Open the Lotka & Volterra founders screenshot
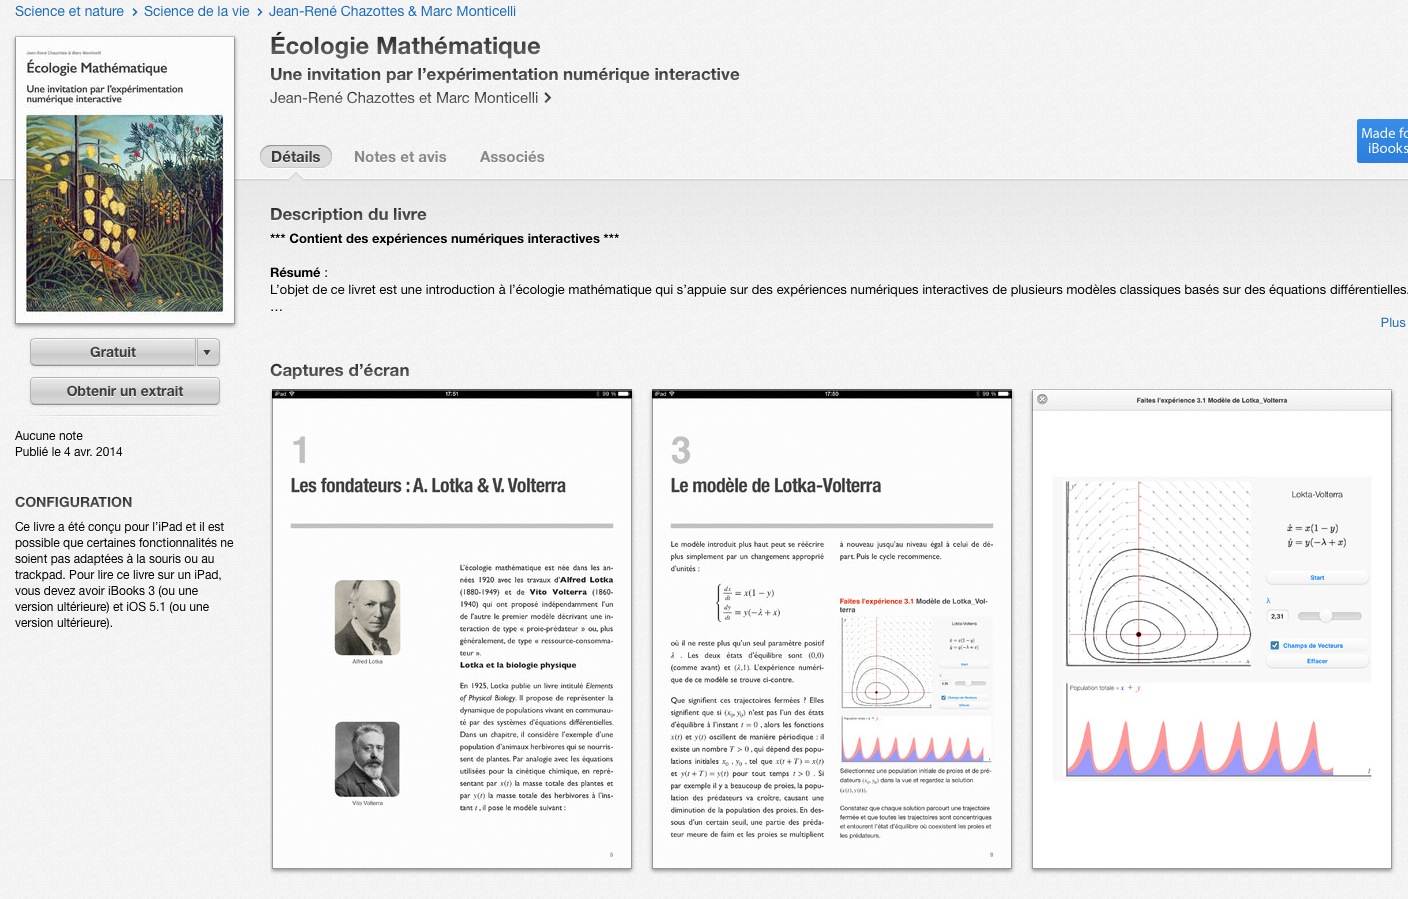 [x=452, y=629]
